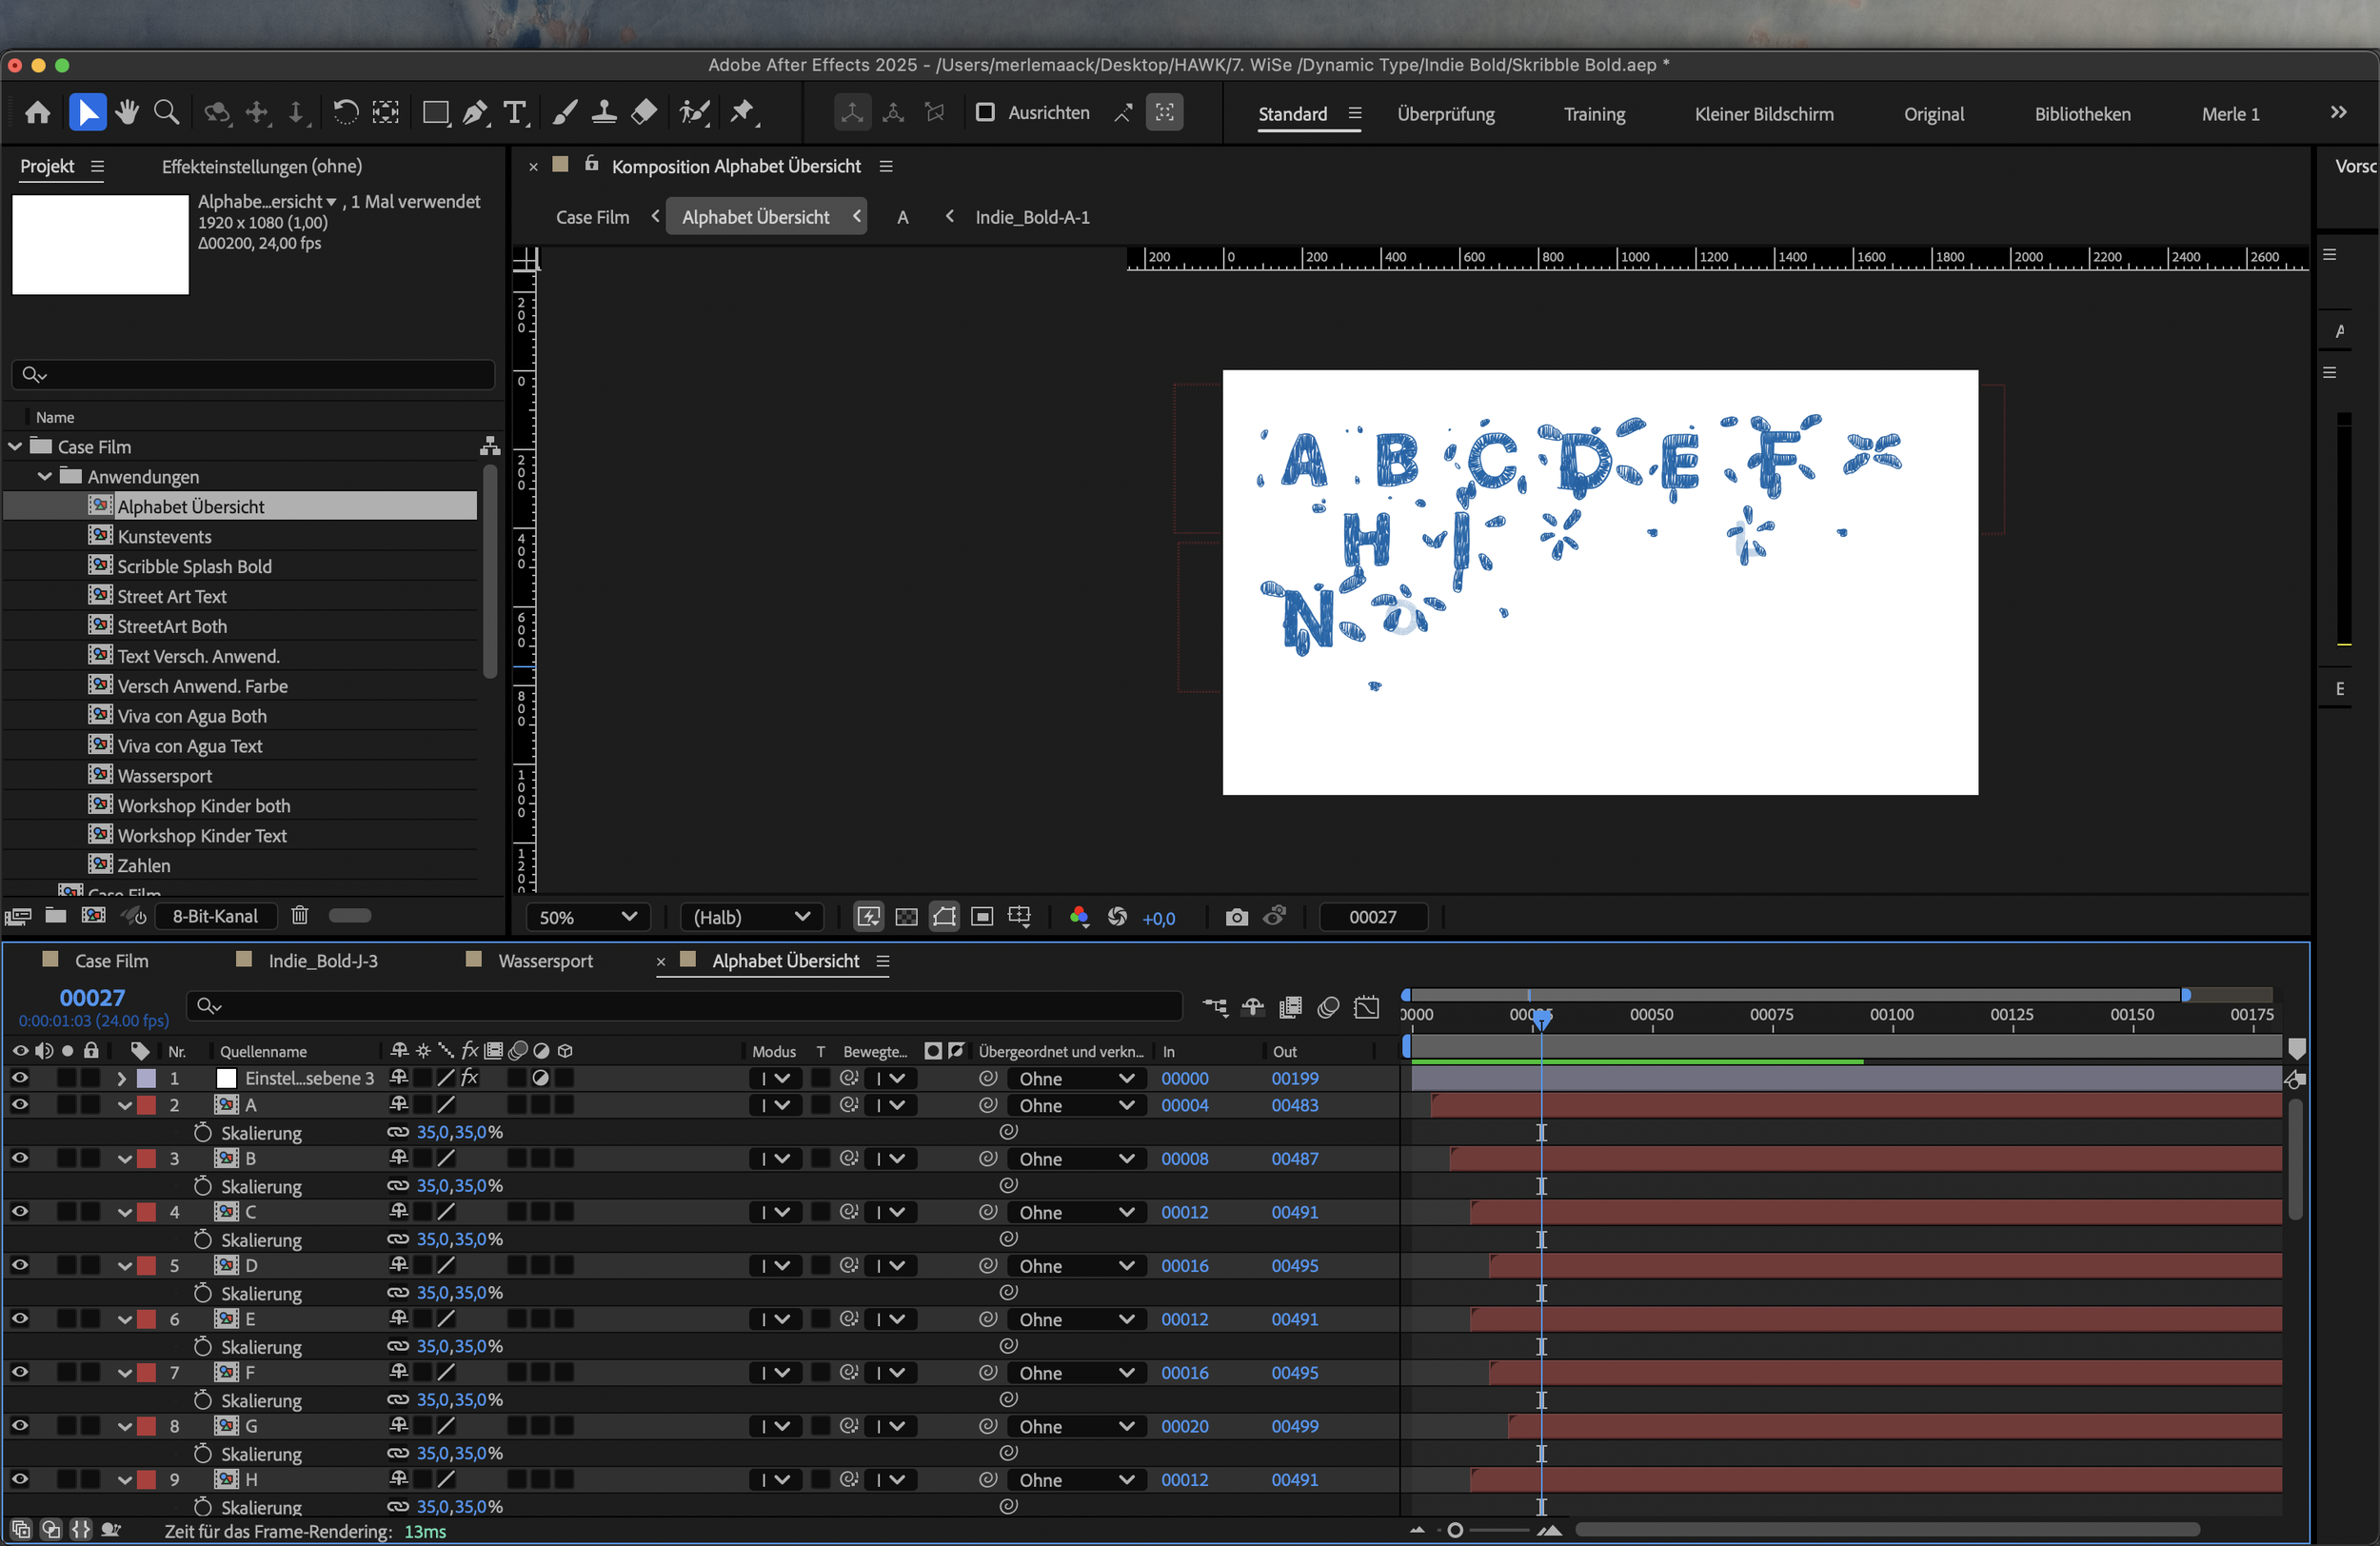Image resolution: width=2380 pixels, height=1546 pixels.
Task: Toggle visibility of layer D
Action: (x=19, y=1265)
